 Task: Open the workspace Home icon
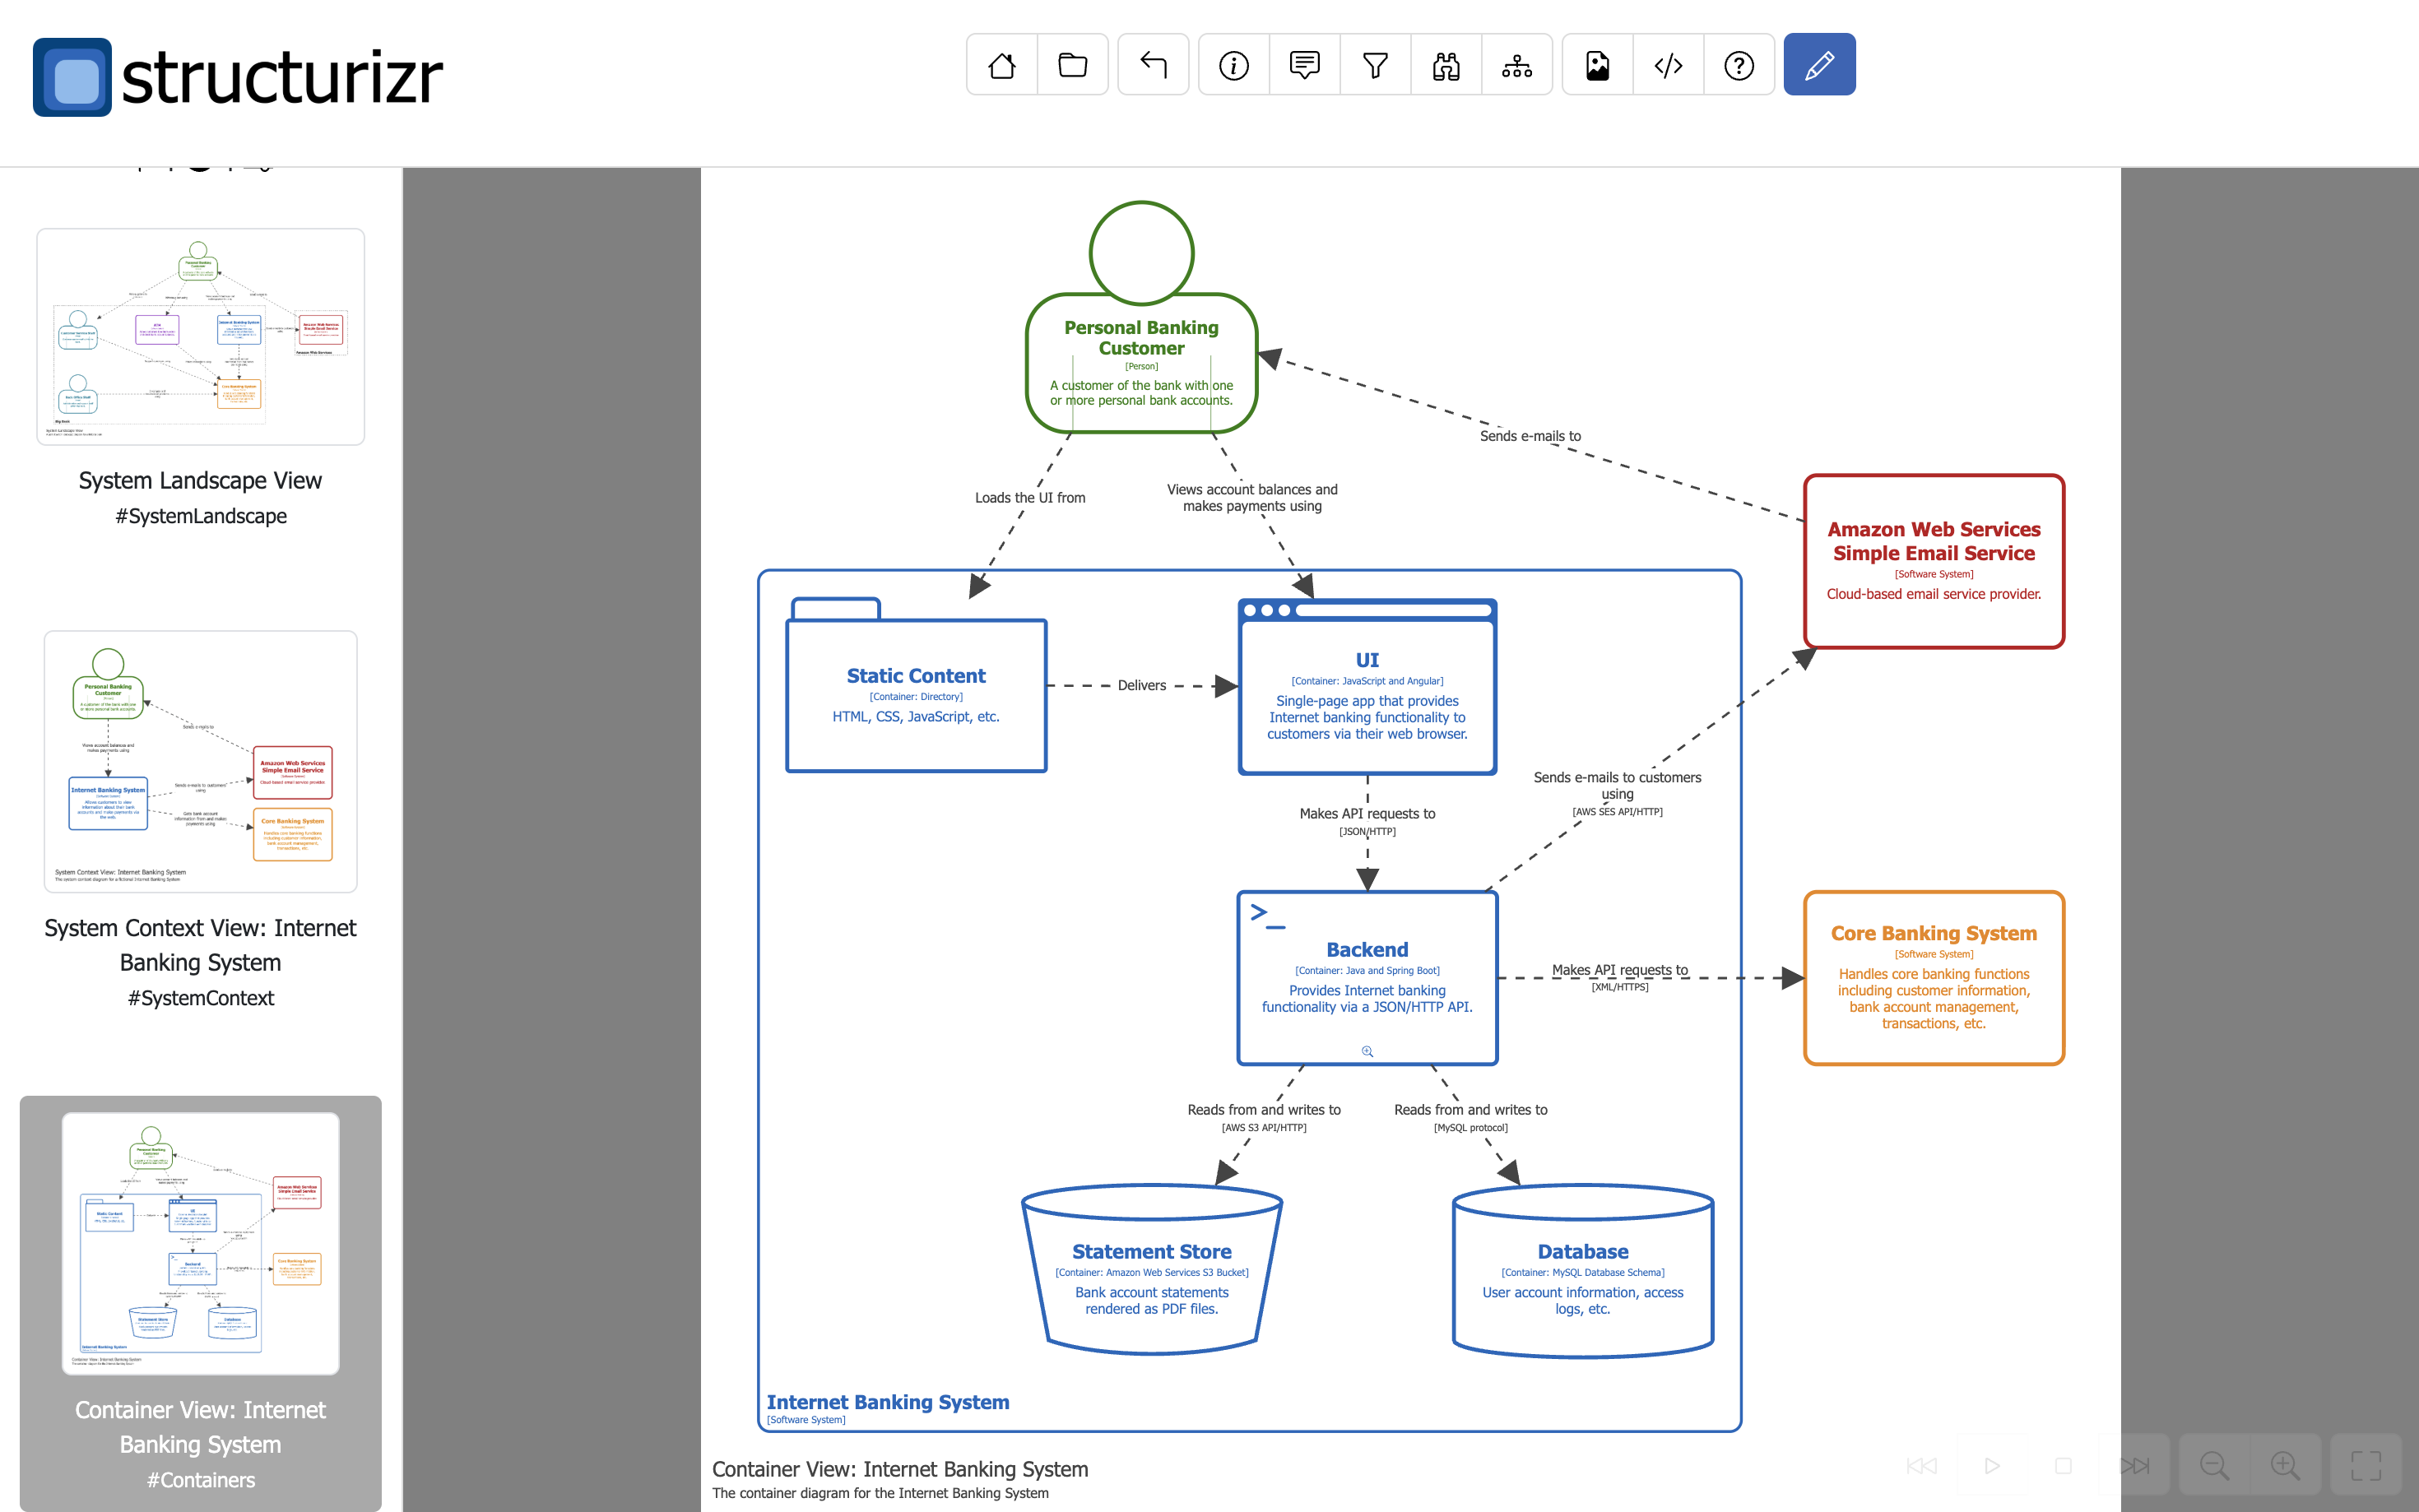coord(1001,65)
